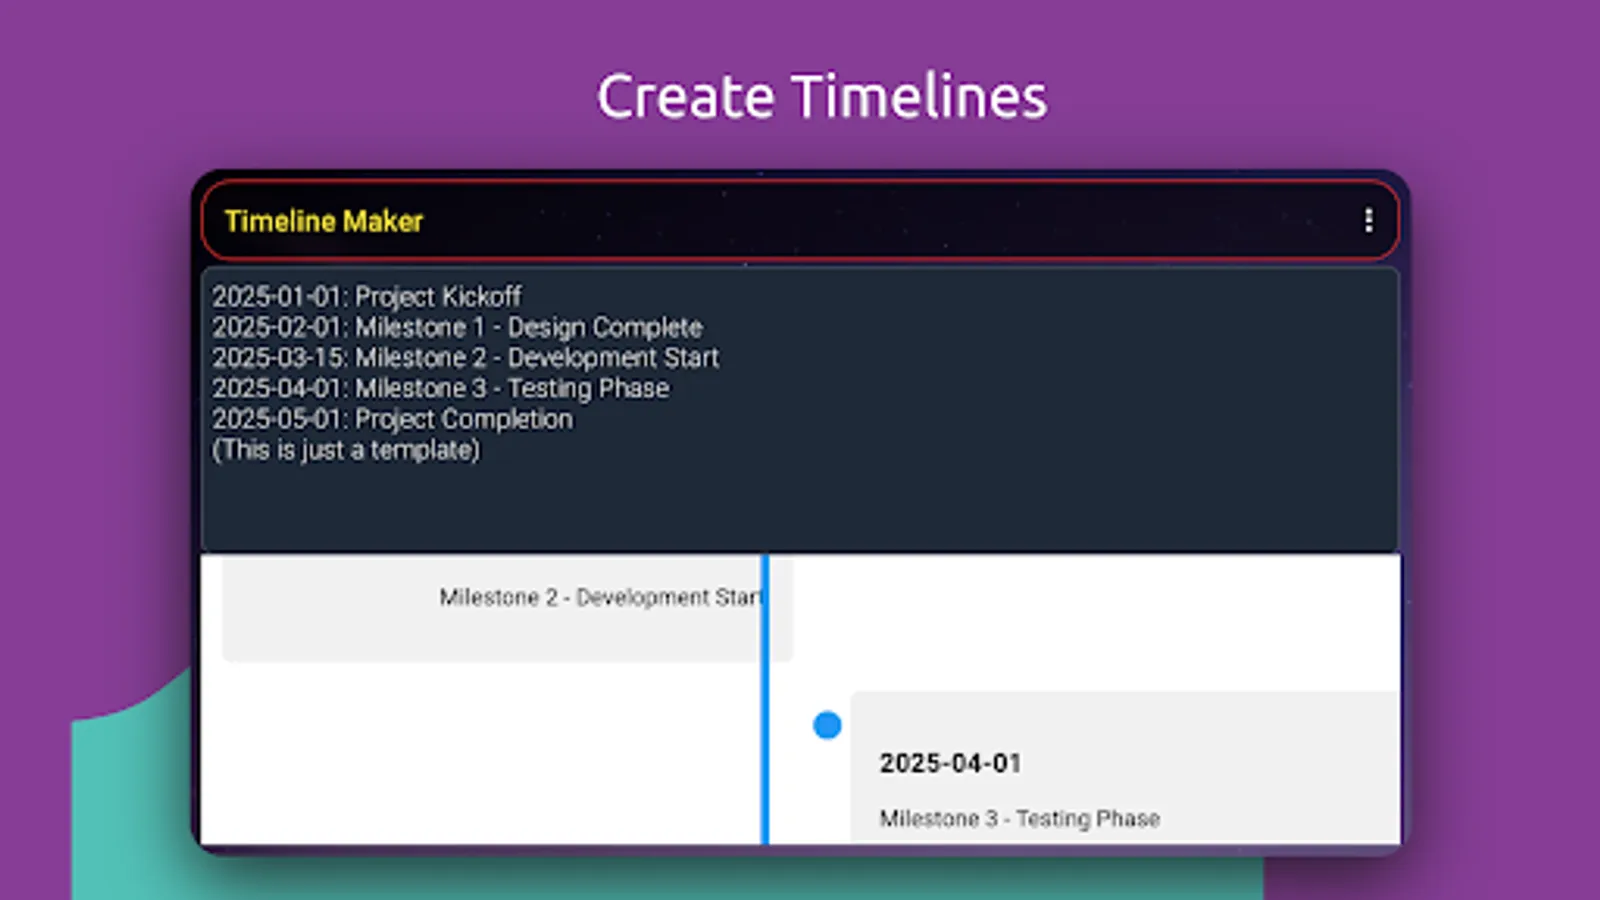Screen dimensions: 1600x900
Task: Click the Timeline Maker app bar title
Action: [323, 221]
